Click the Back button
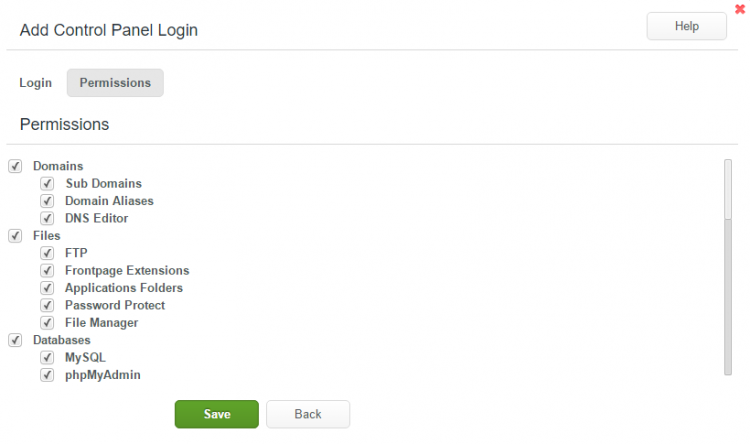 [x=308, y=414]
